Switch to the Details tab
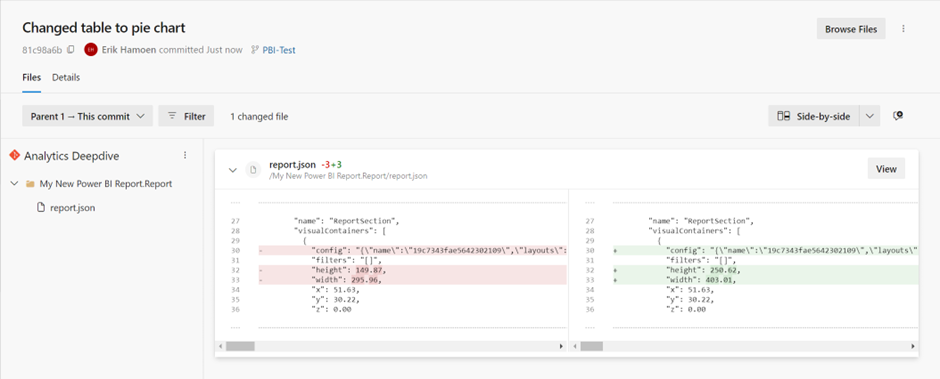 [66, 77]
